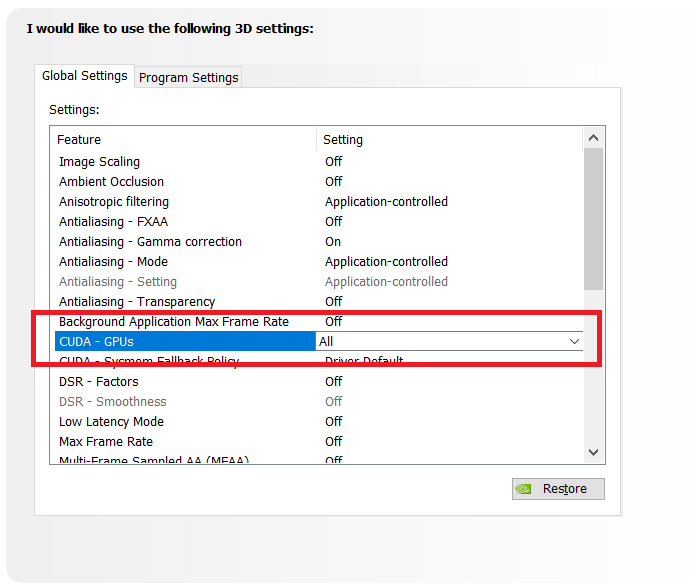
Task: Select the DSR - Factors row
Action: pyautogui.click(x=98, y=382)
